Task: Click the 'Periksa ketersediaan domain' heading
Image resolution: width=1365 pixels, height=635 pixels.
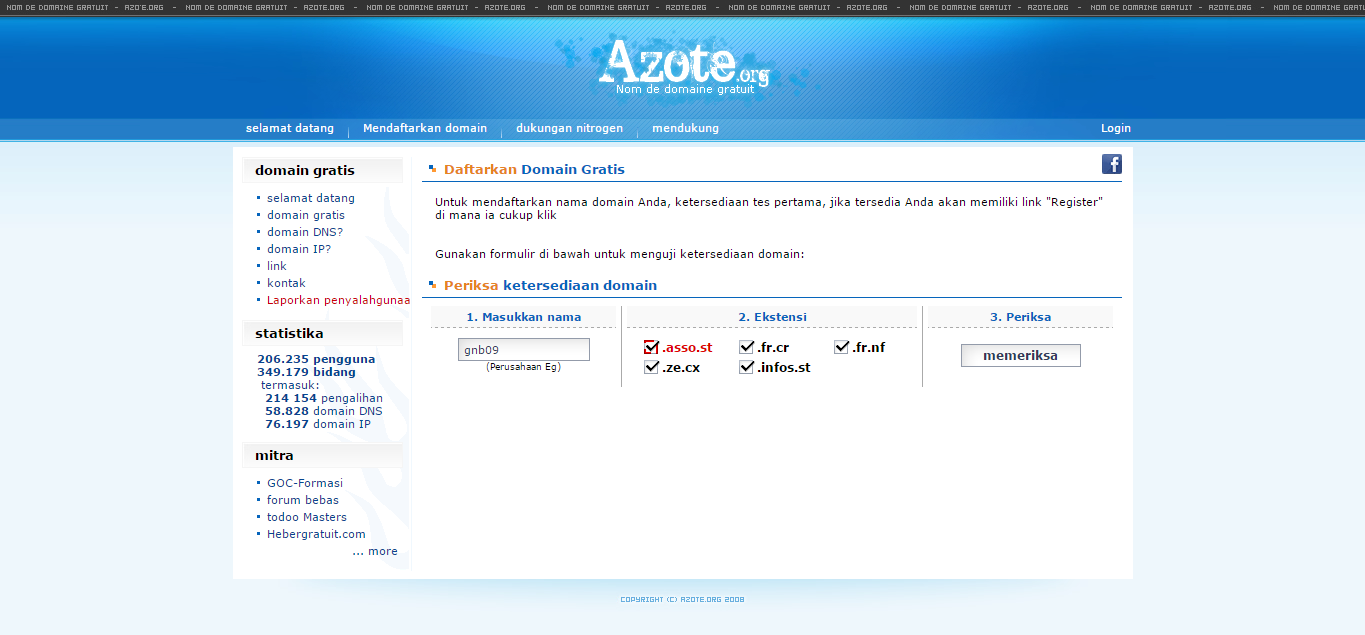Action: [x=550, y=285]
